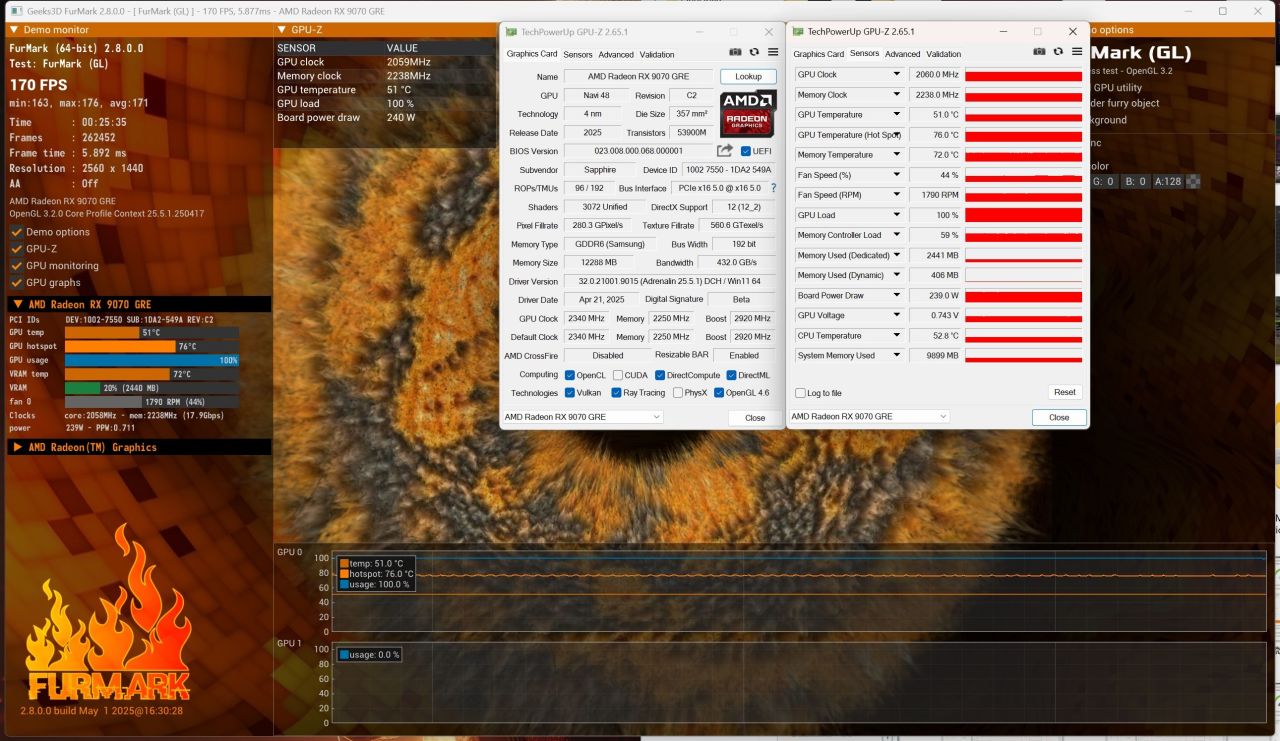
Task: Click refresh icon in Sensors GPU-Z window
Action: [1058, 51]
